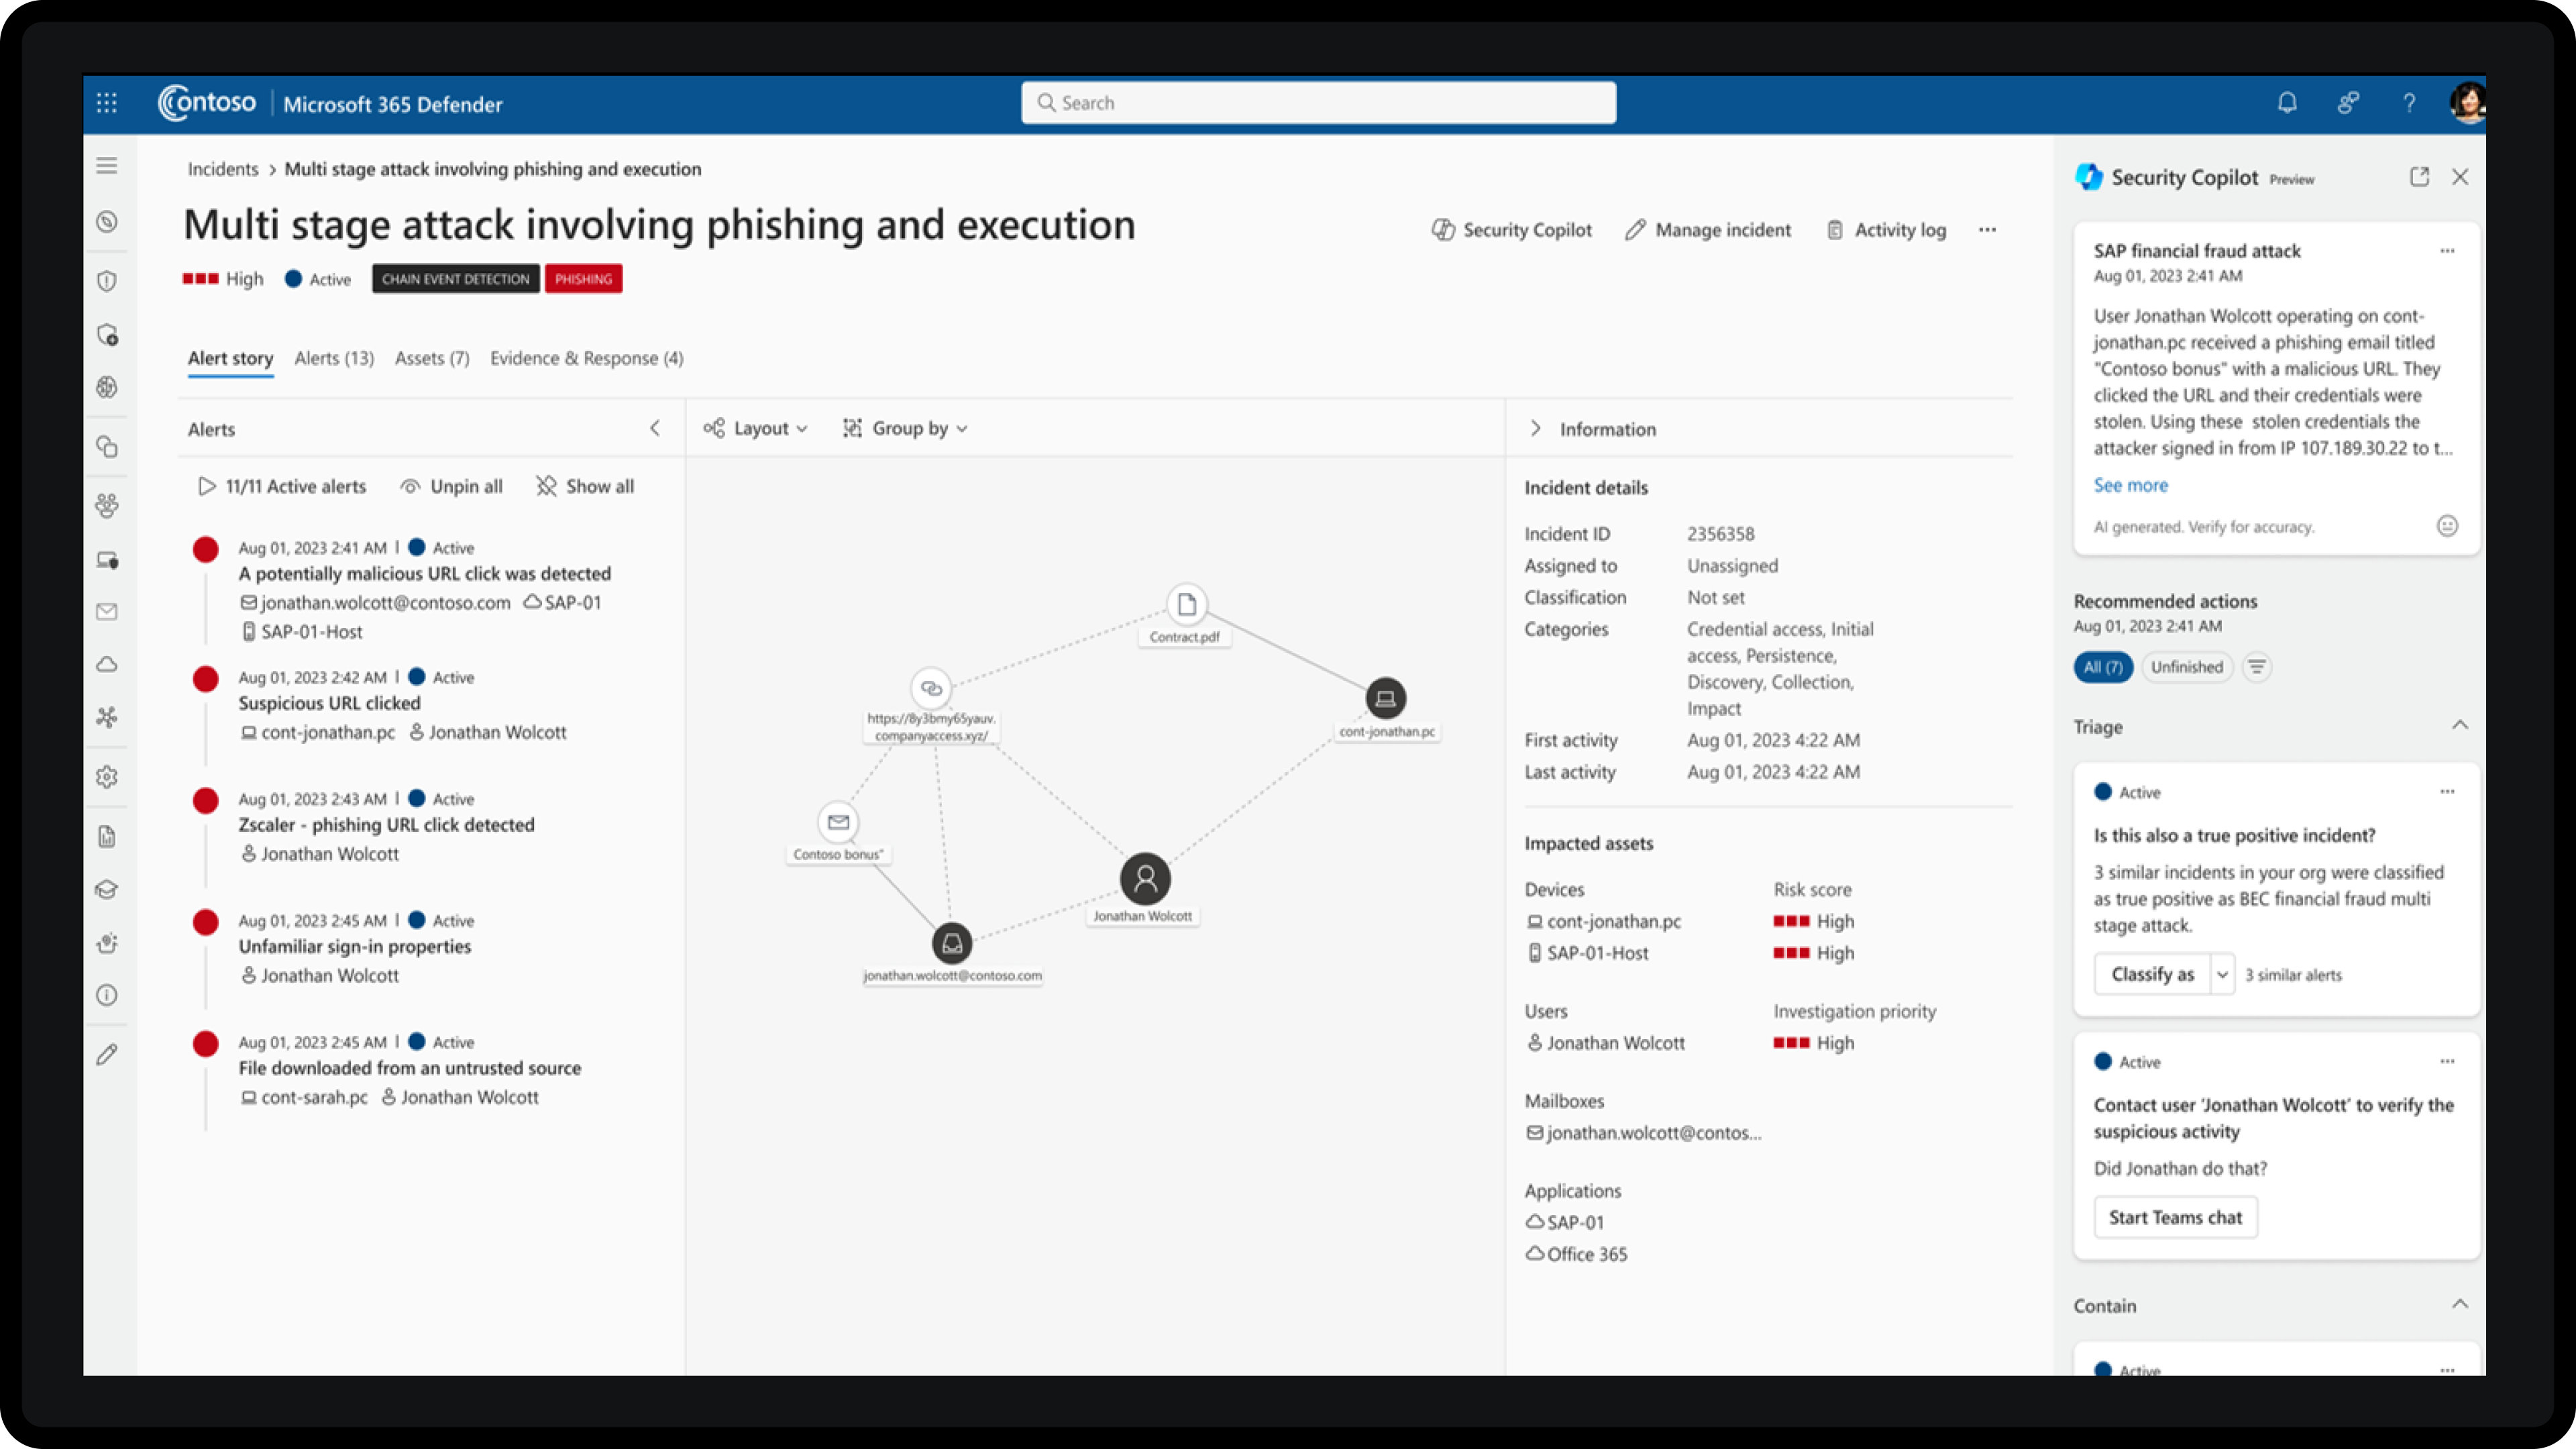This screenshot has width=2576, height=1449.
Task: Click the help question mark icon
Action: click(2409, 103)
